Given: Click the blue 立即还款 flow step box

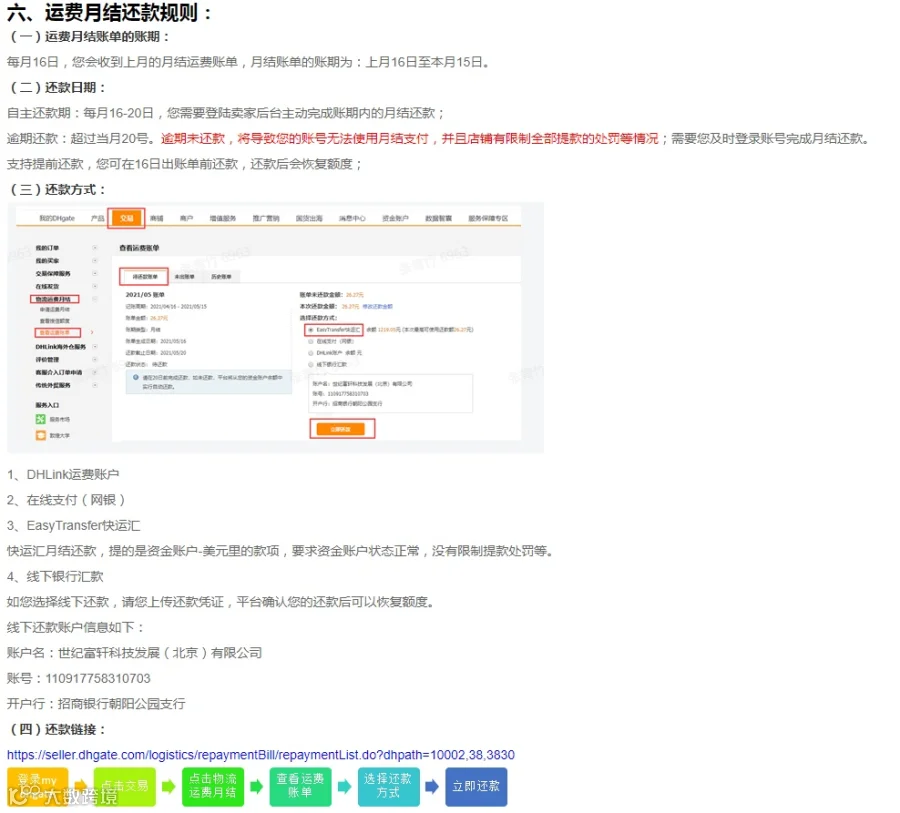Looking at the screenshot, I should click(476, 787).
